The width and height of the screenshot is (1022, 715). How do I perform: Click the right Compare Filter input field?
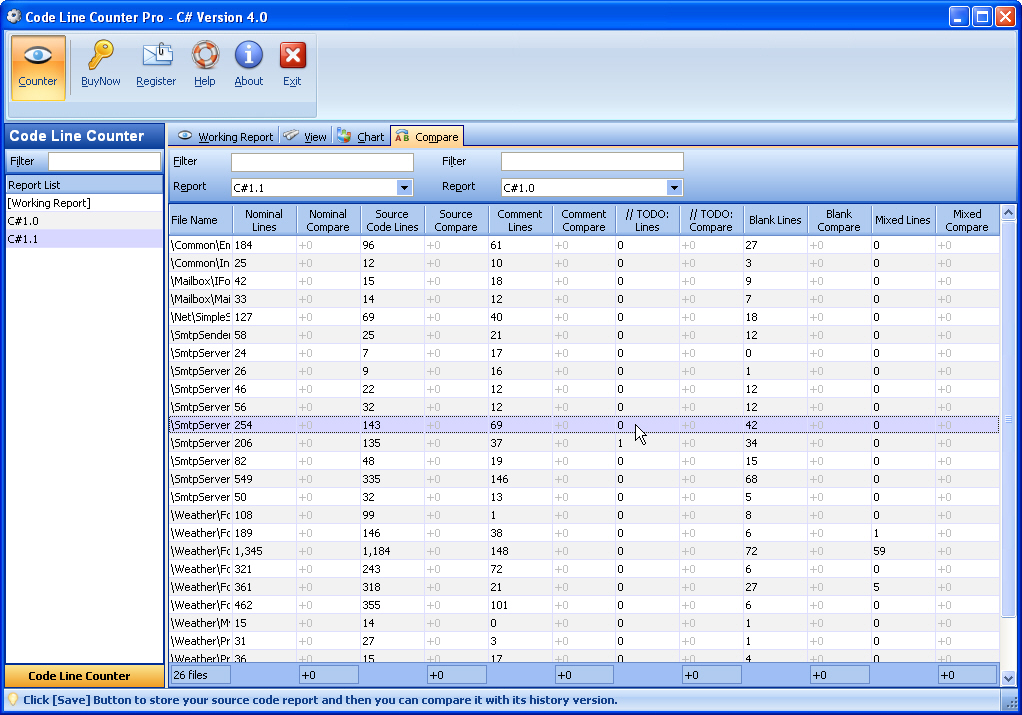point(592,162)
